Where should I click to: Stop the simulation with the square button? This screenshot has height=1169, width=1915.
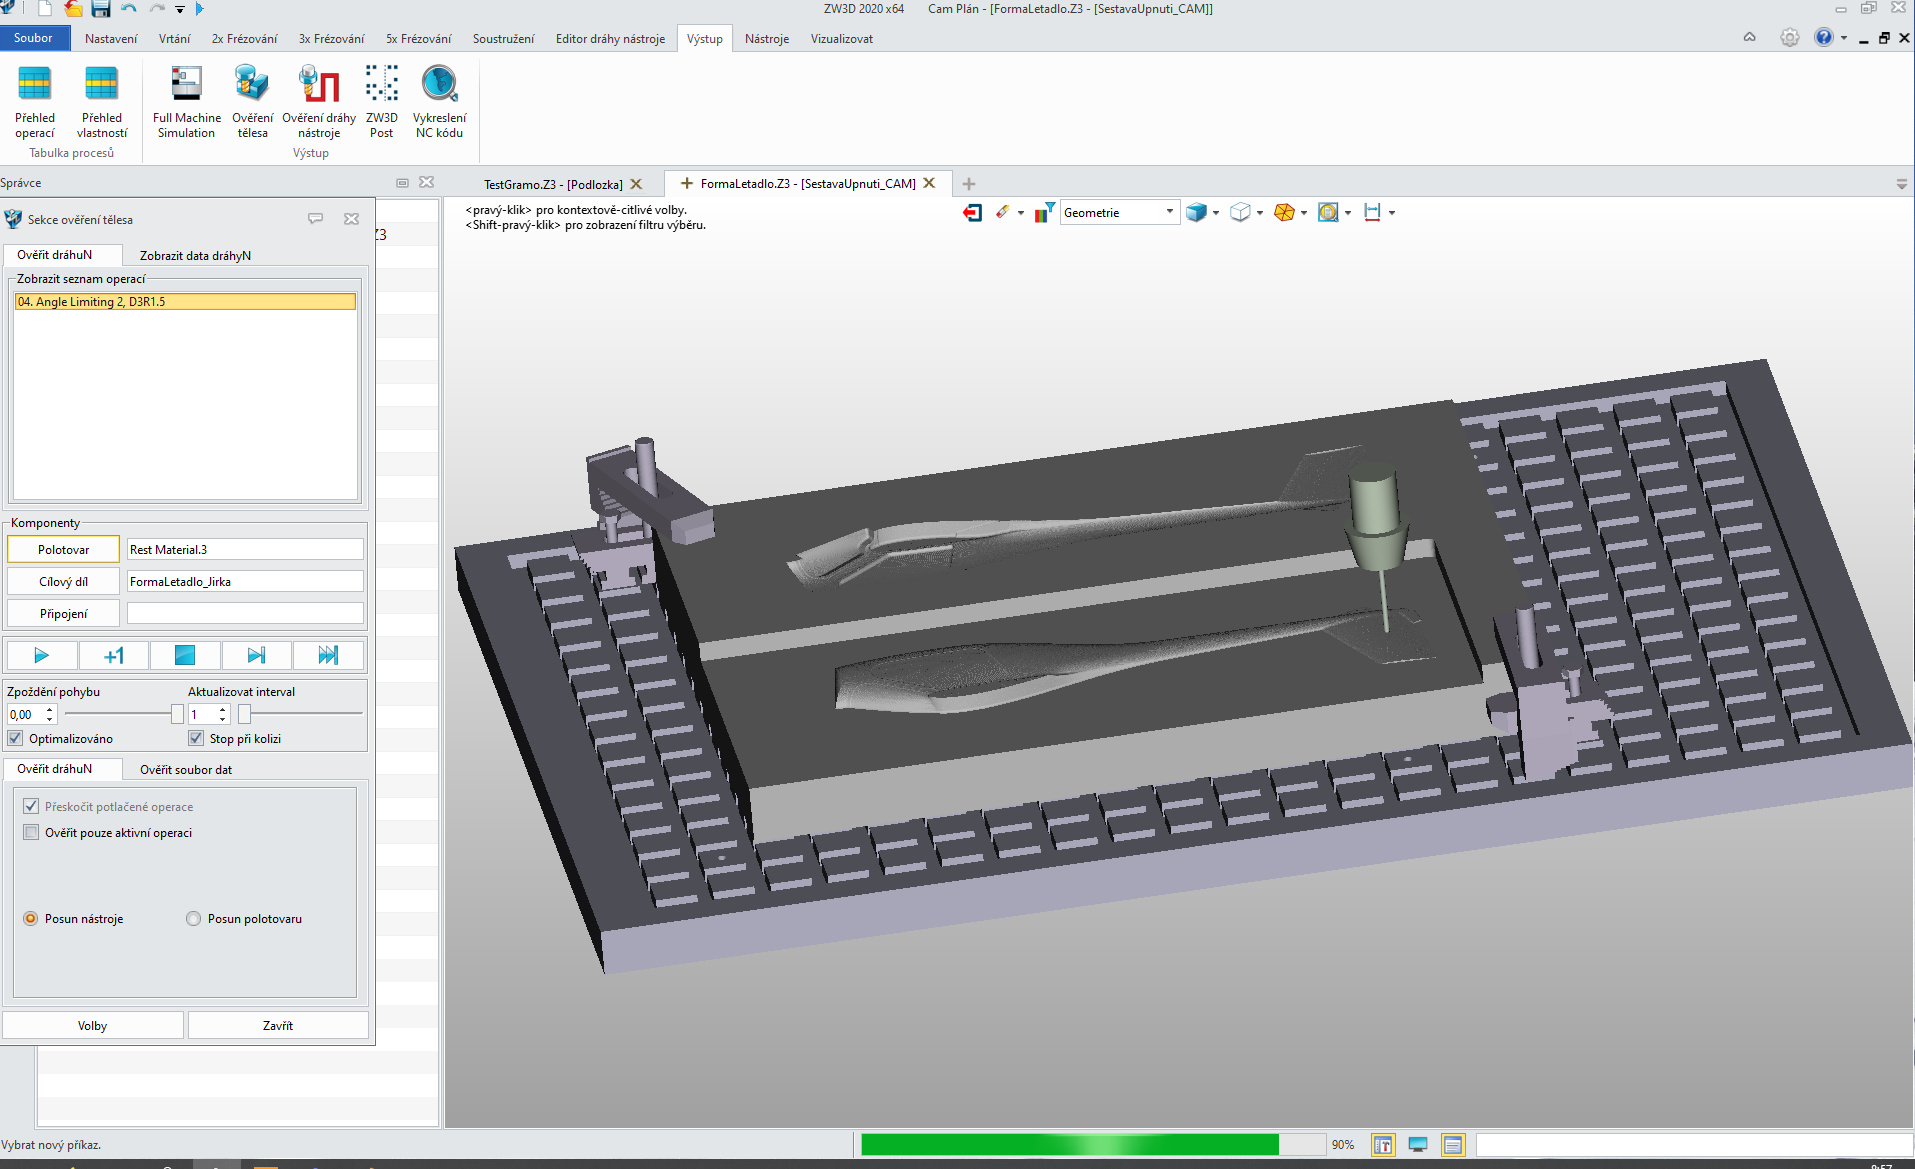tap(185, 655)
